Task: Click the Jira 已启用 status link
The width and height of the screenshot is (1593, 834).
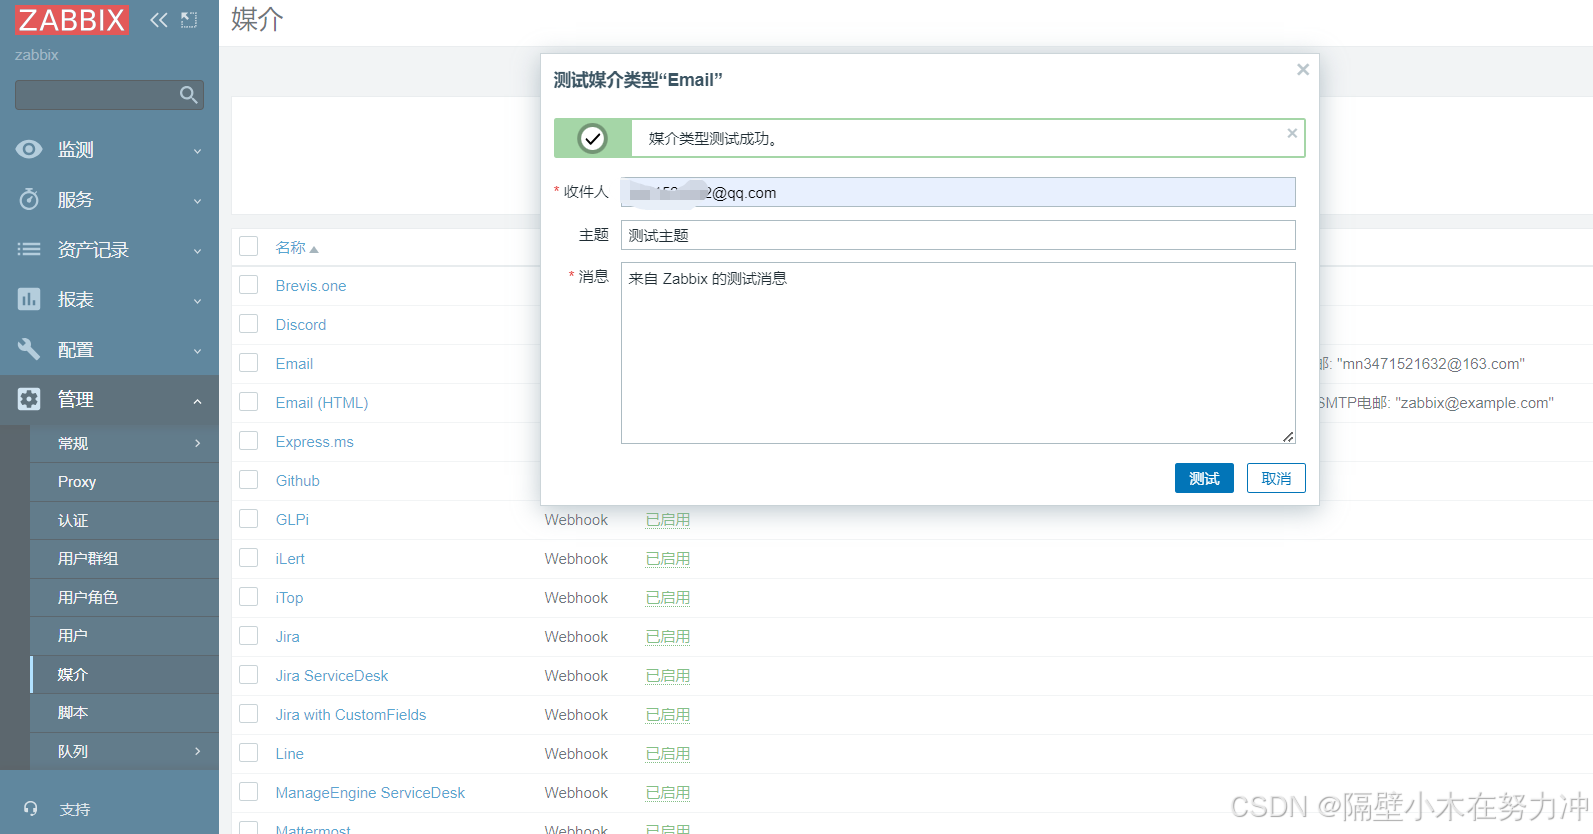Action: (x=668, y=637)
